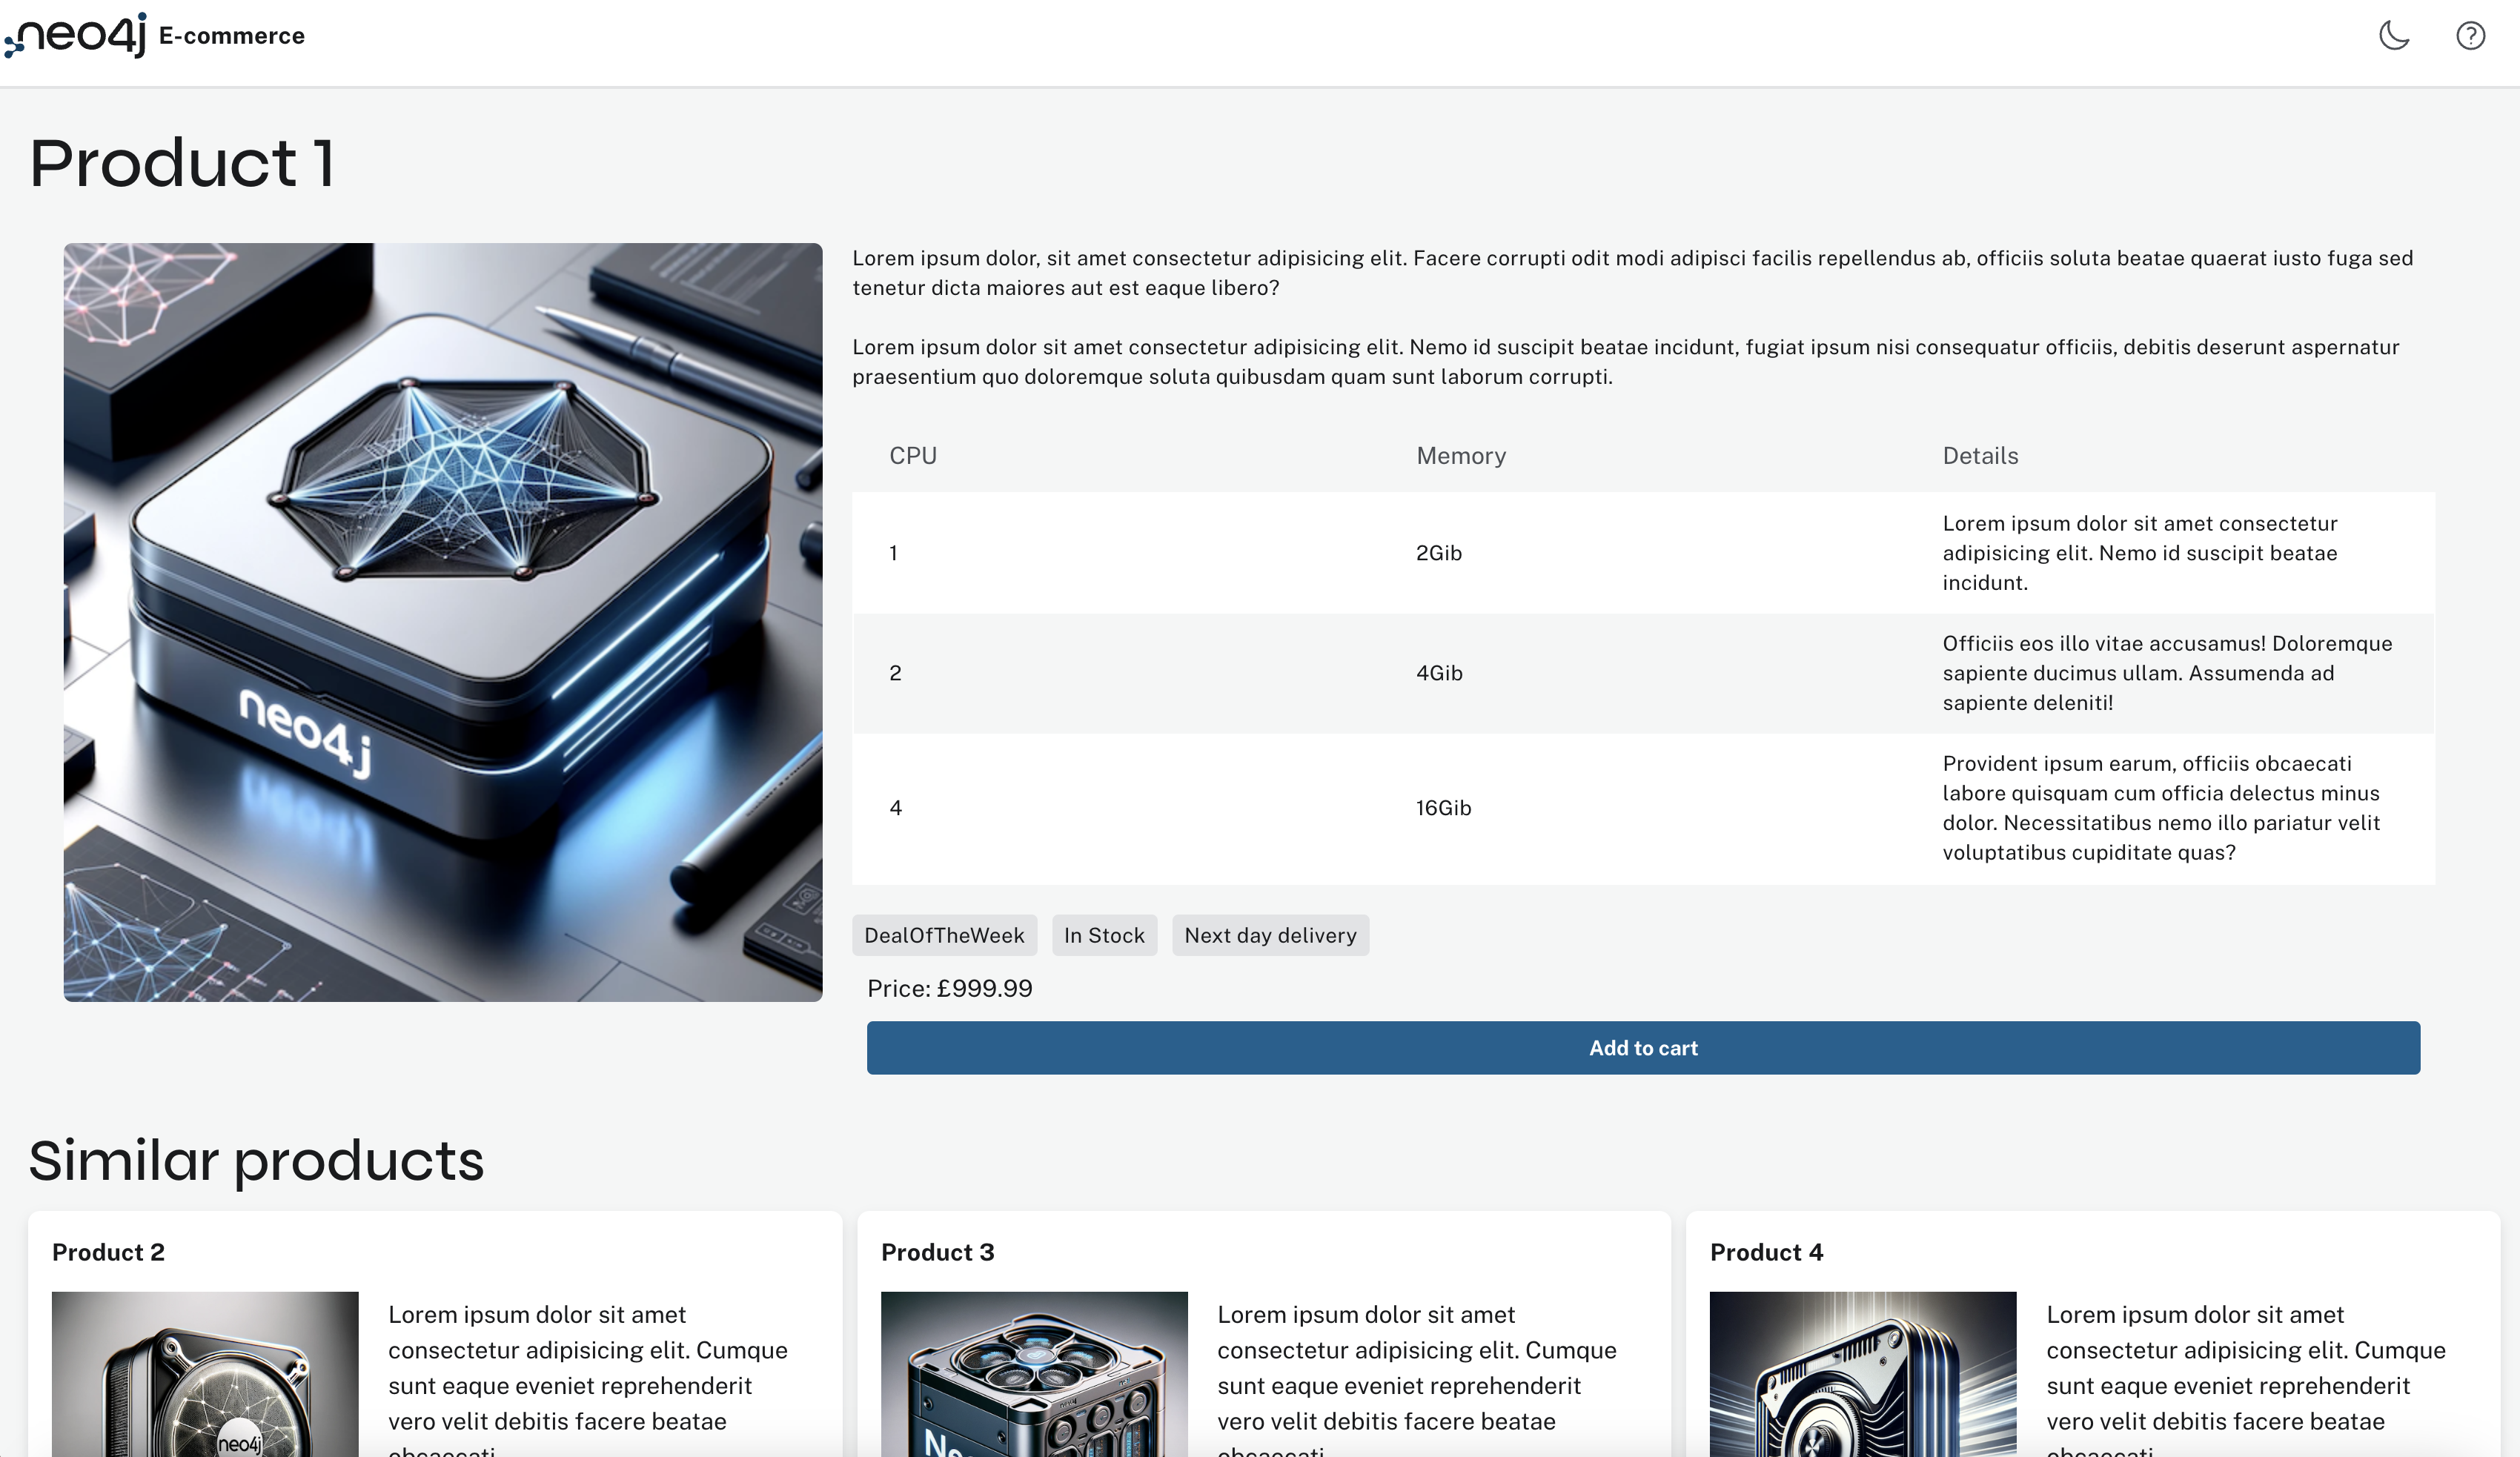
Task: Select the 4Gib memory cell
Action: coord(1439,673)
